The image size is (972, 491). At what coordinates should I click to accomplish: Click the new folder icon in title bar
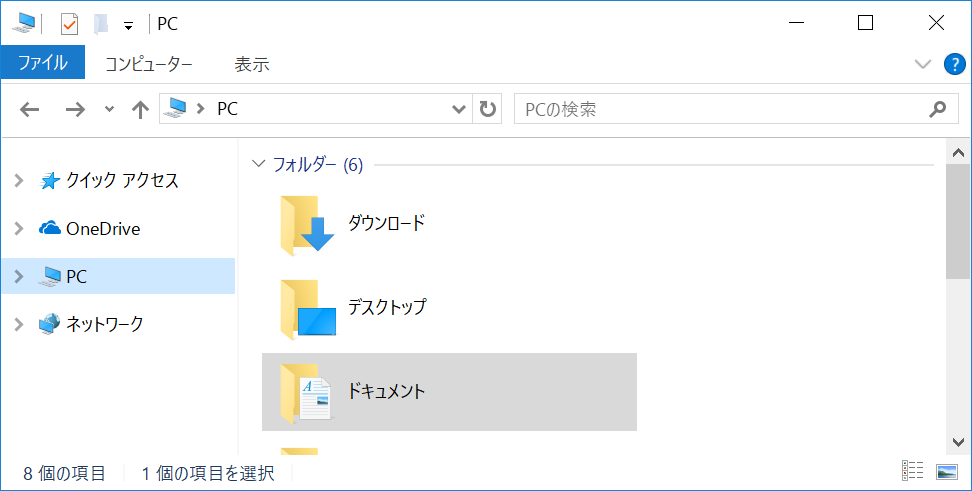tap(101, 24)
